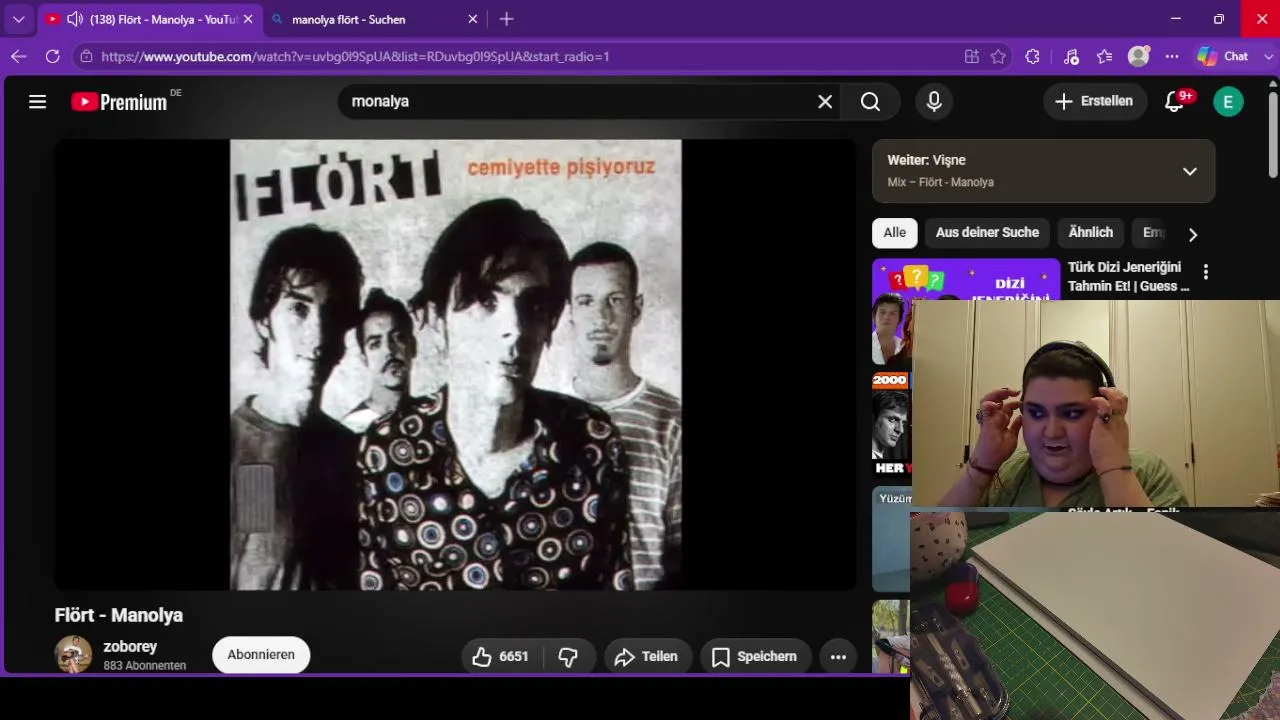Open a new browser tab
The height and width of the screenshot is (720, 1280).
[x=507, y=19]
